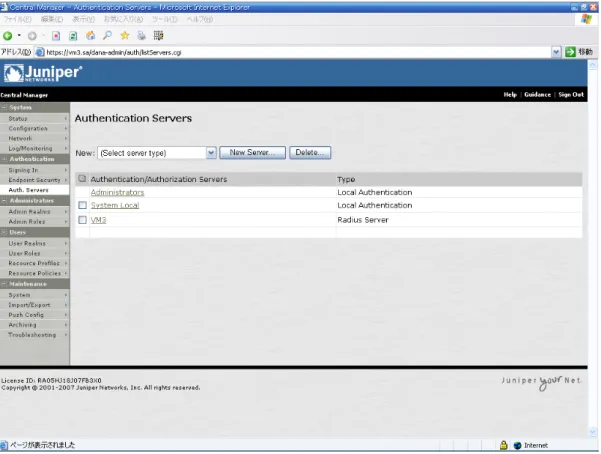Open the VM3 Radius server link
The height and width of the screenshot is (454, 601).
click(99, 220)
